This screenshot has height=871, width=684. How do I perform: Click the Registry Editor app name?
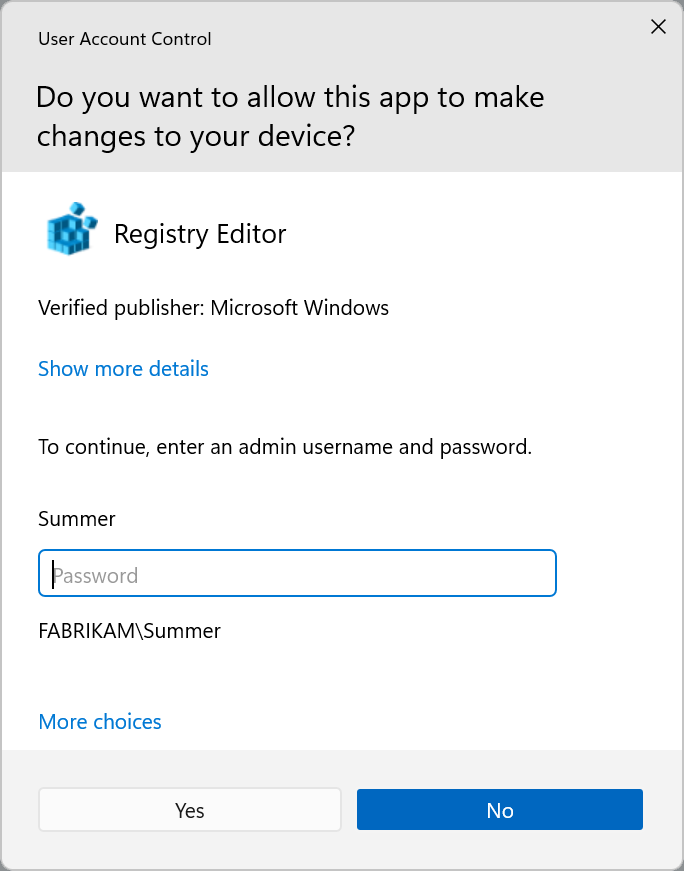tap(200, 234)
